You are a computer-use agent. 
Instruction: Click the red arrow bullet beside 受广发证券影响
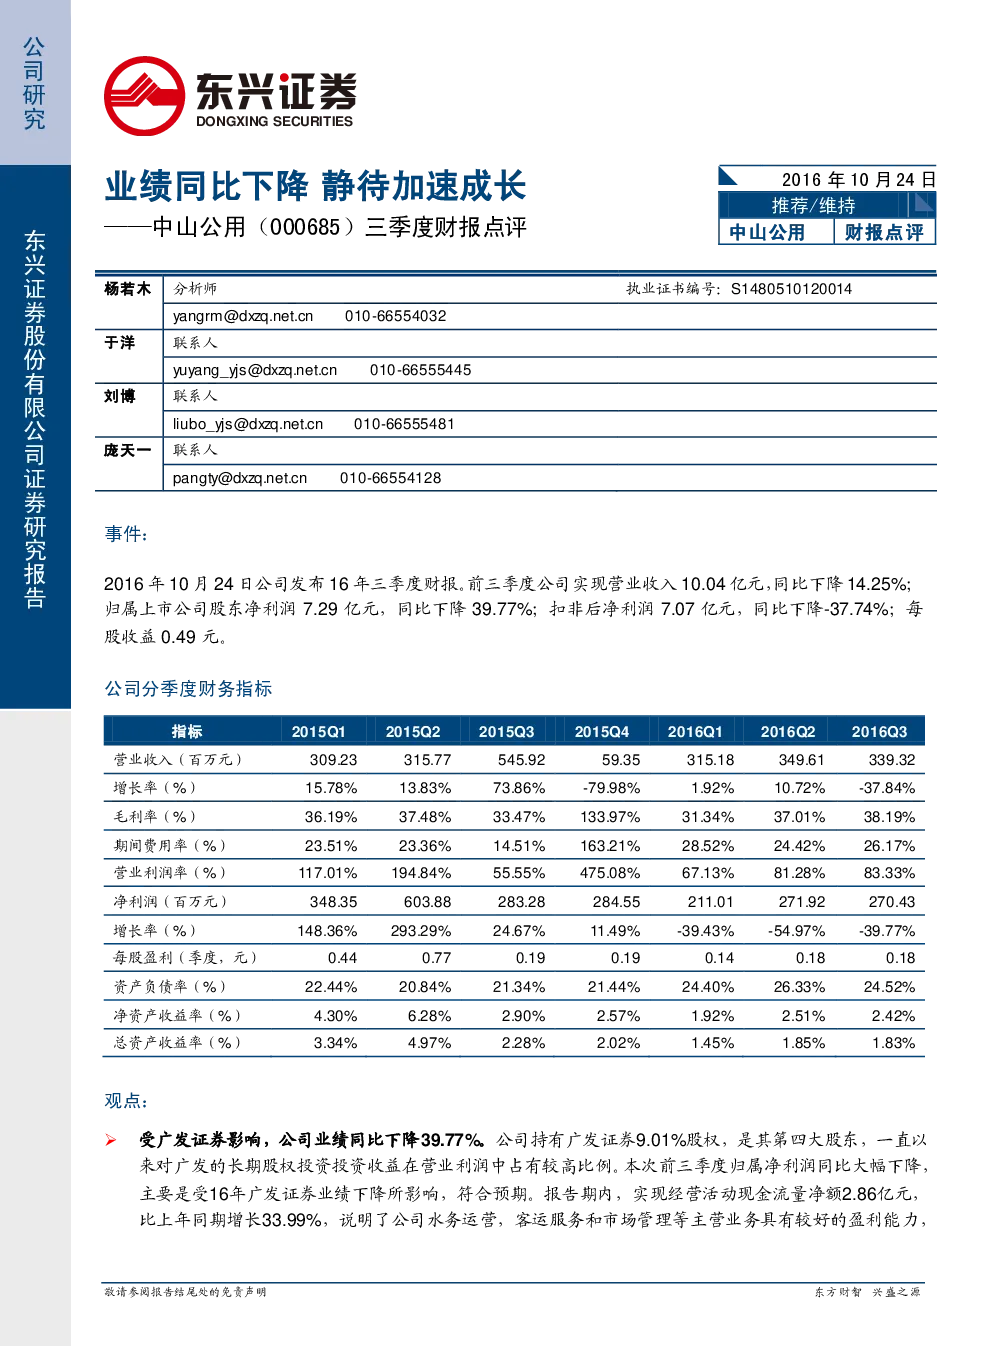coord(111,1140)
